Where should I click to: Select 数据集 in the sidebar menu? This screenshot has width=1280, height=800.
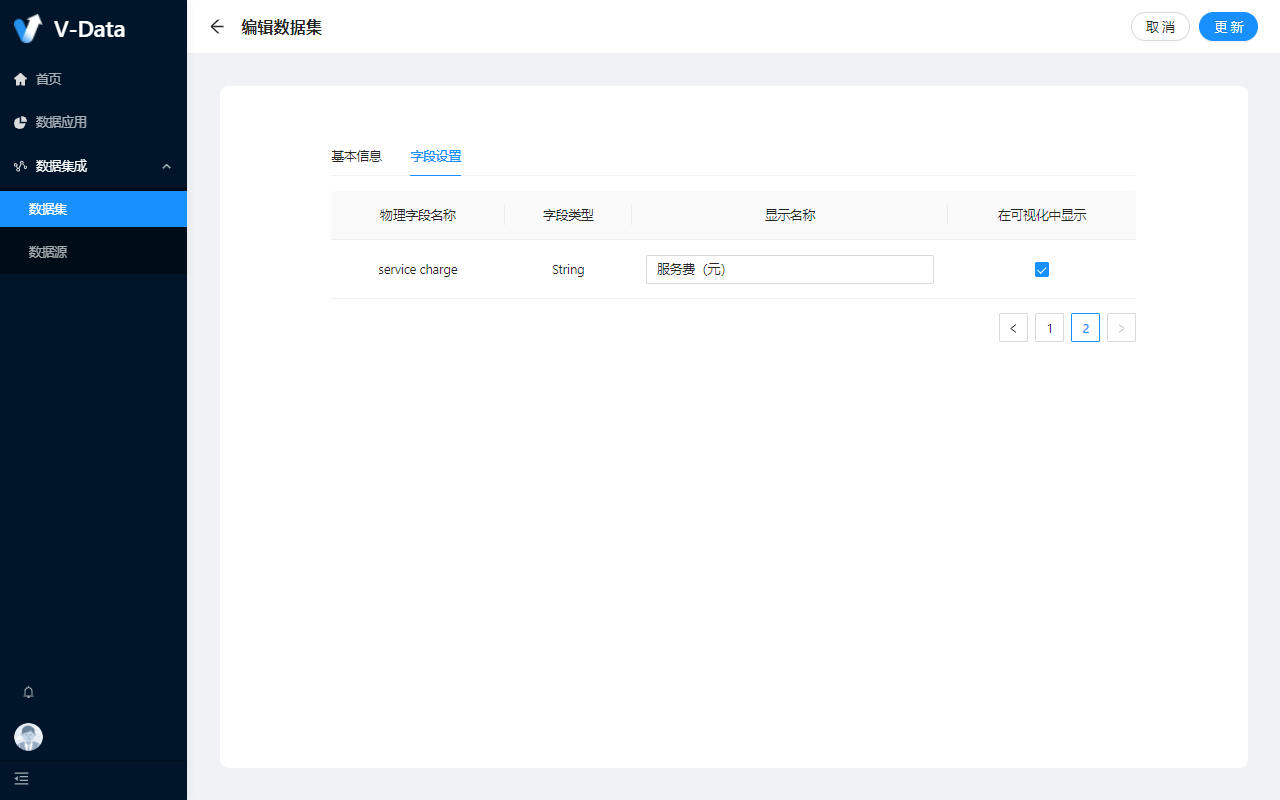coord(48,209)
